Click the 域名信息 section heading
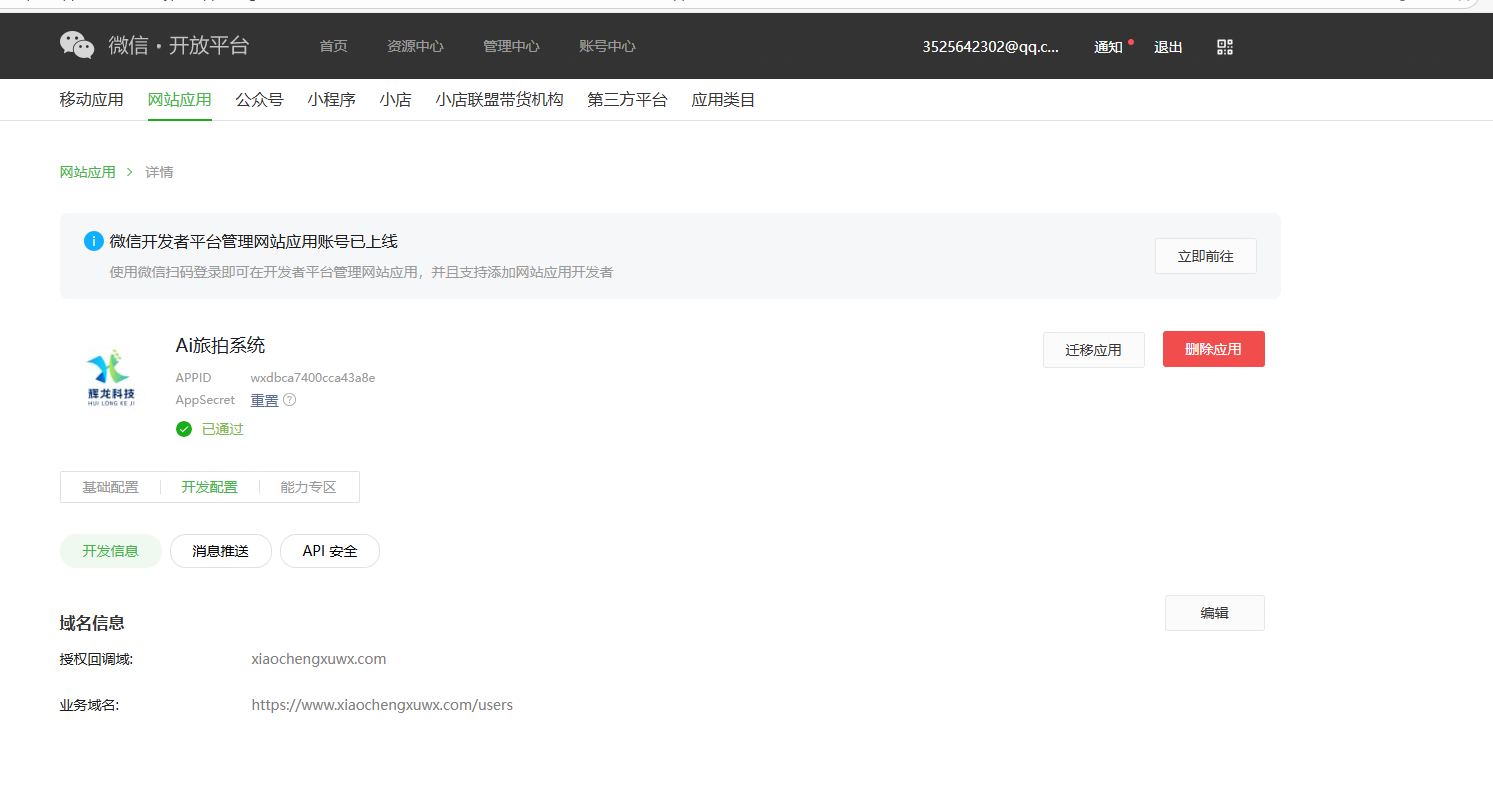This screenshot has height=804, width=1493. (x=92, y=623)
